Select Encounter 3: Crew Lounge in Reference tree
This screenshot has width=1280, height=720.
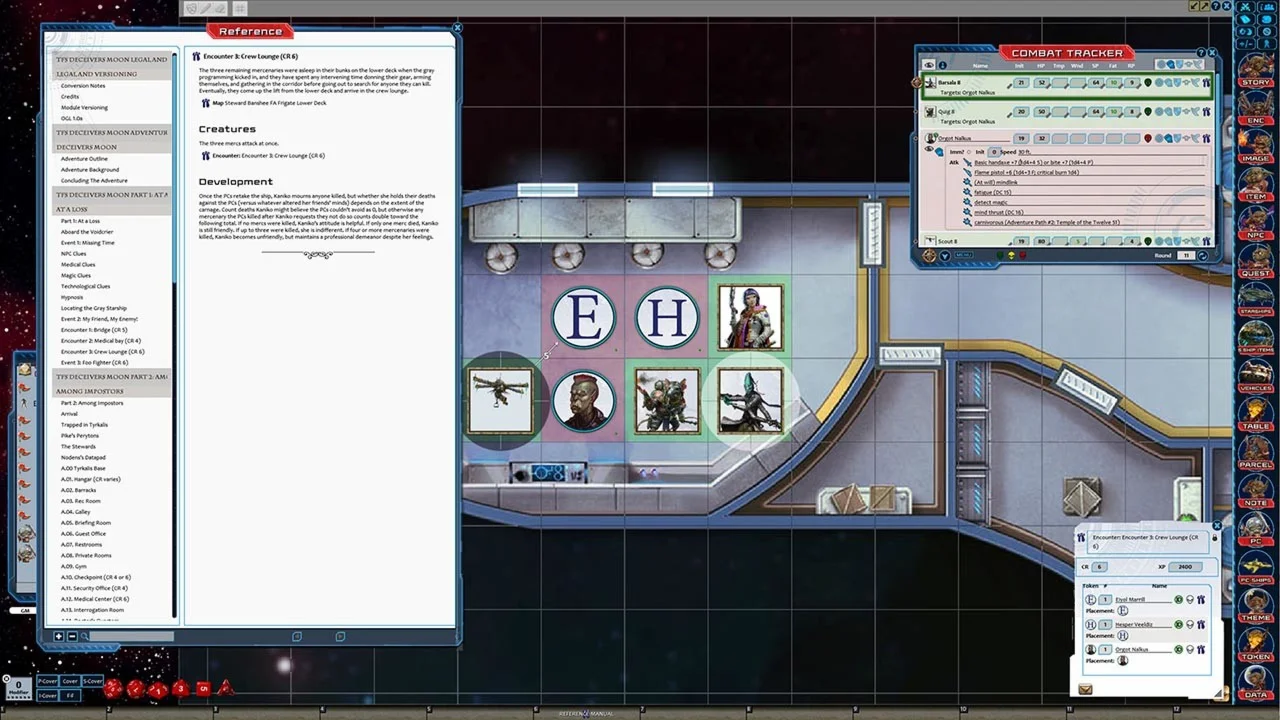102,352
